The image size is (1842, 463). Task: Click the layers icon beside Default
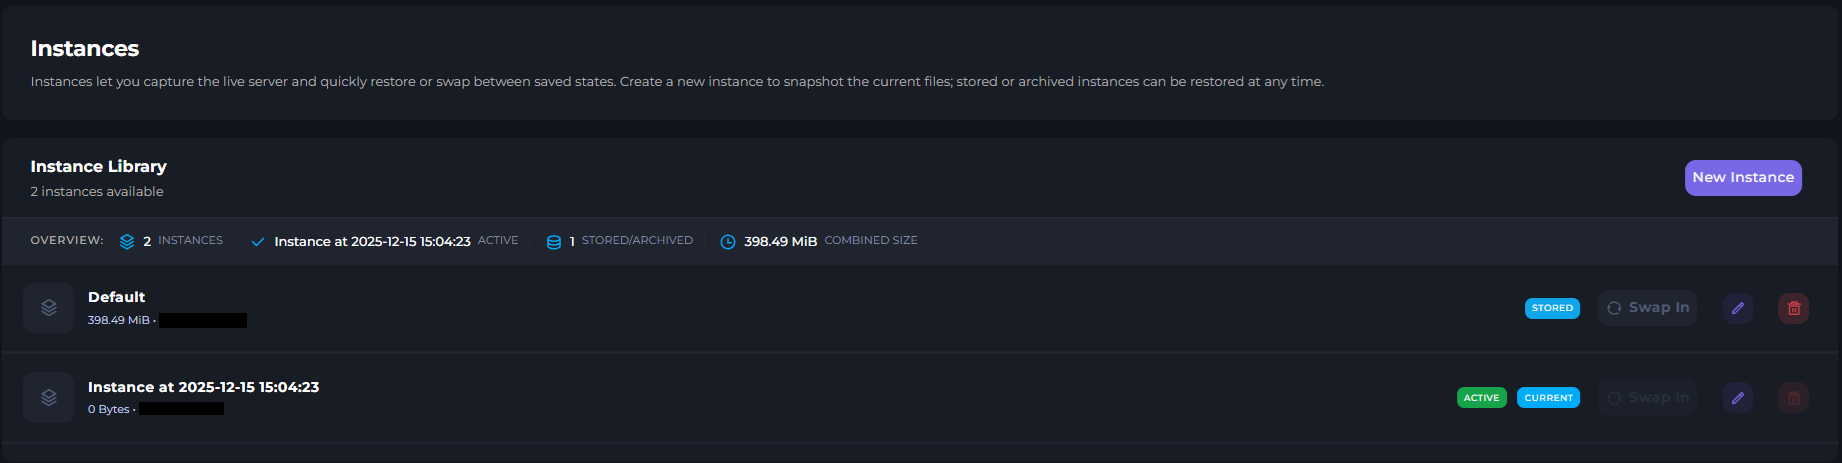48,308
